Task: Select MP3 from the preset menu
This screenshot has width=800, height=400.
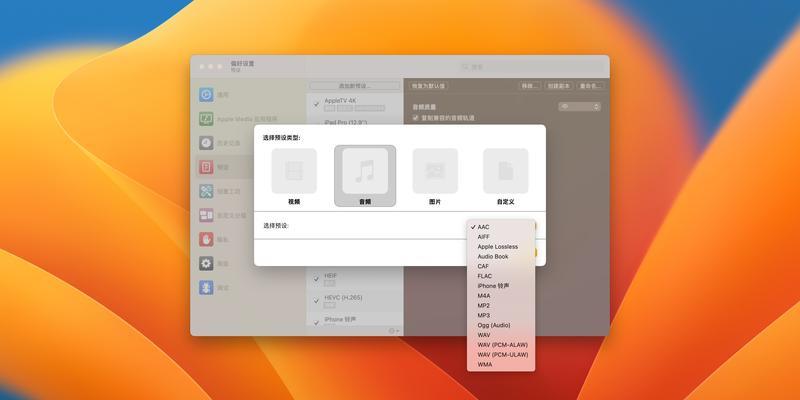Action: tap(501, 315)
